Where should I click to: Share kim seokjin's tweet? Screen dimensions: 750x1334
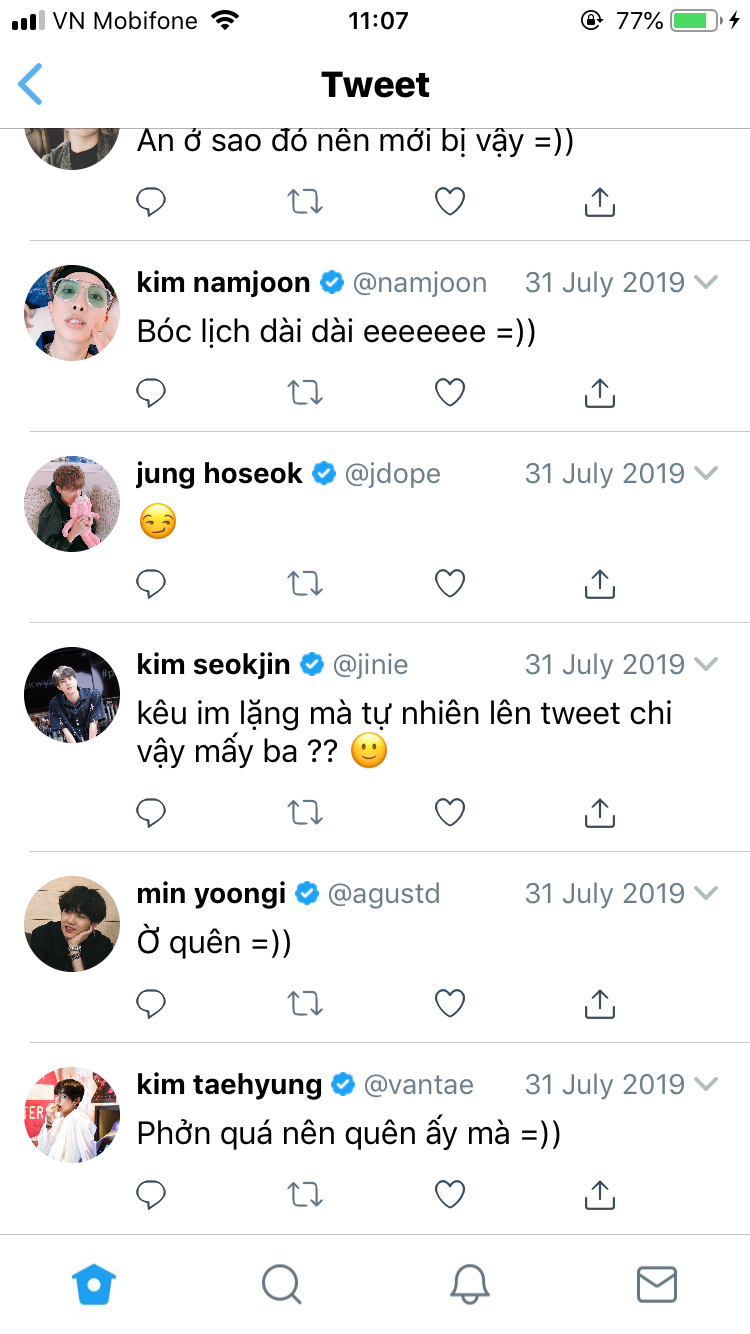[x=598, y=813]
